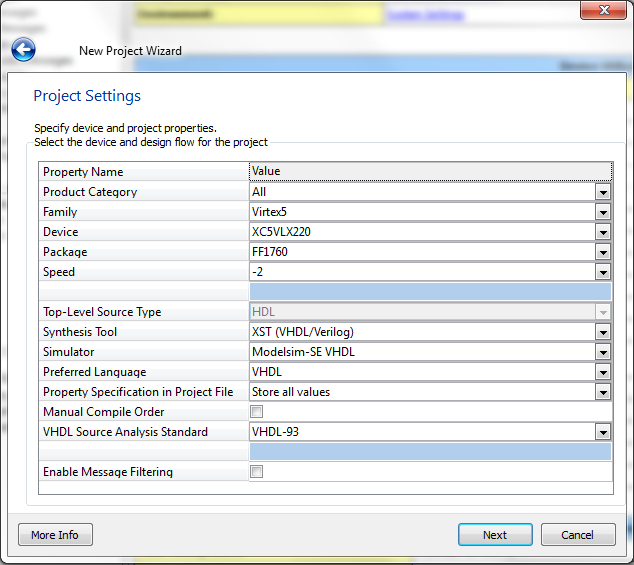
Task: Click the Project Settings heading
Action: 87,96
